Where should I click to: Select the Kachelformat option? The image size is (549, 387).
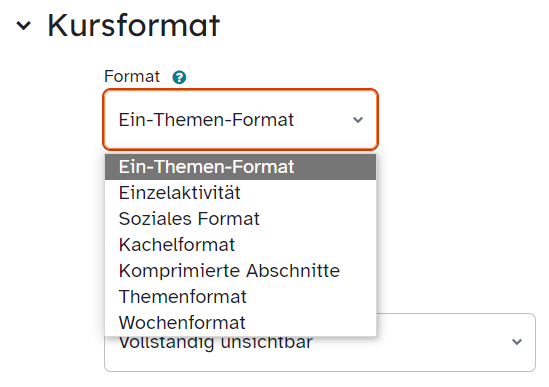pyautogui.click(x=241, y=244)
